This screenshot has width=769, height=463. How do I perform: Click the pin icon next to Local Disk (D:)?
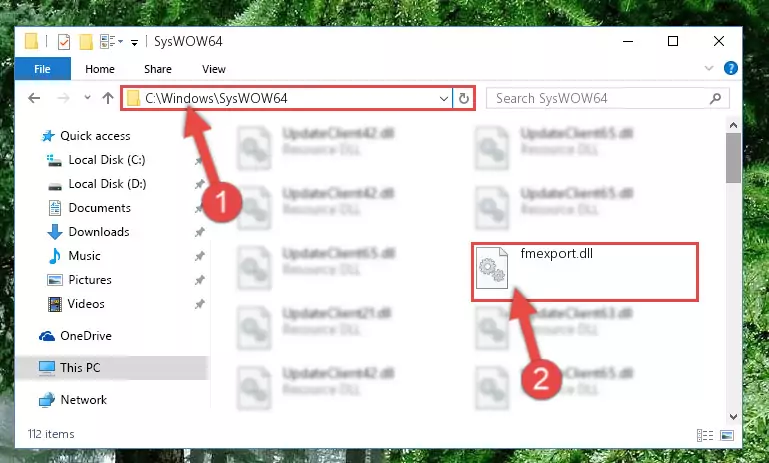point(199,184)
